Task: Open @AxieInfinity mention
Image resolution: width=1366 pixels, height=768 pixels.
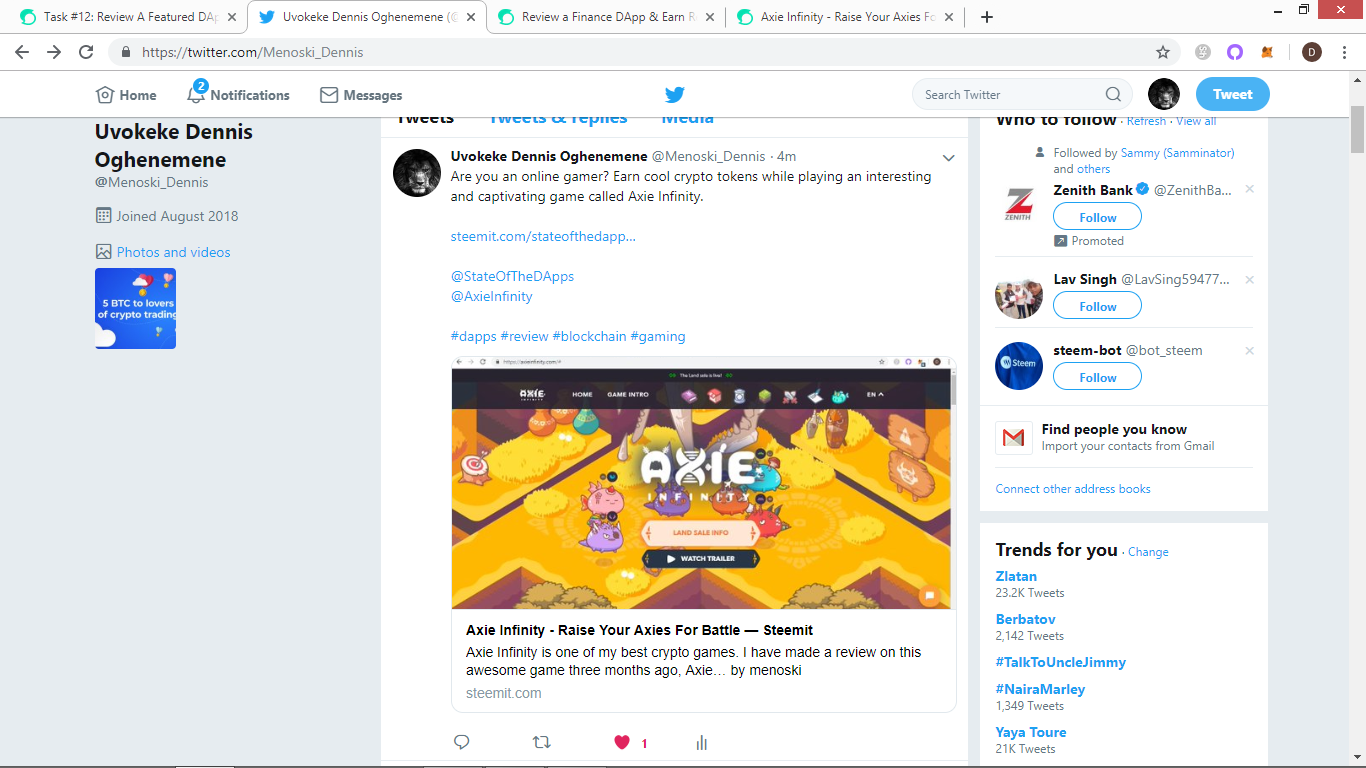Action: [491, 296]
